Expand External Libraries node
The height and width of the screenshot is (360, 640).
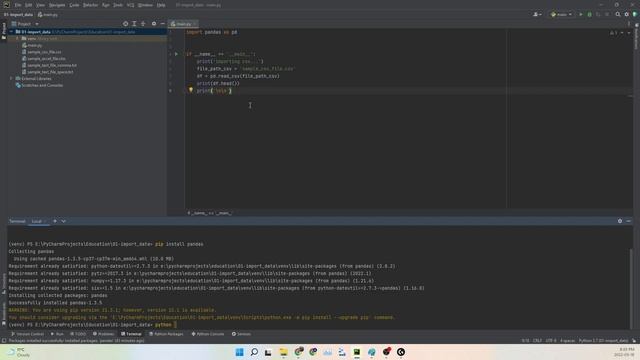11,78
